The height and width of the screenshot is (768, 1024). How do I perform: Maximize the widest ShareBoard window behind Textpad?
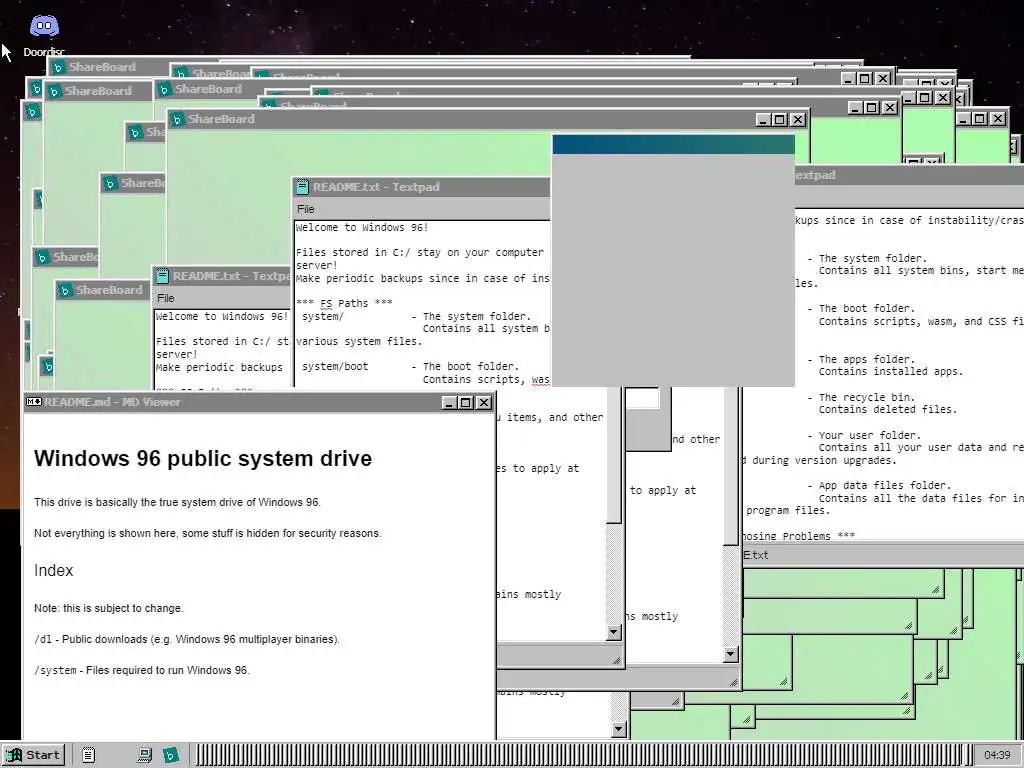tap(780, 120)
